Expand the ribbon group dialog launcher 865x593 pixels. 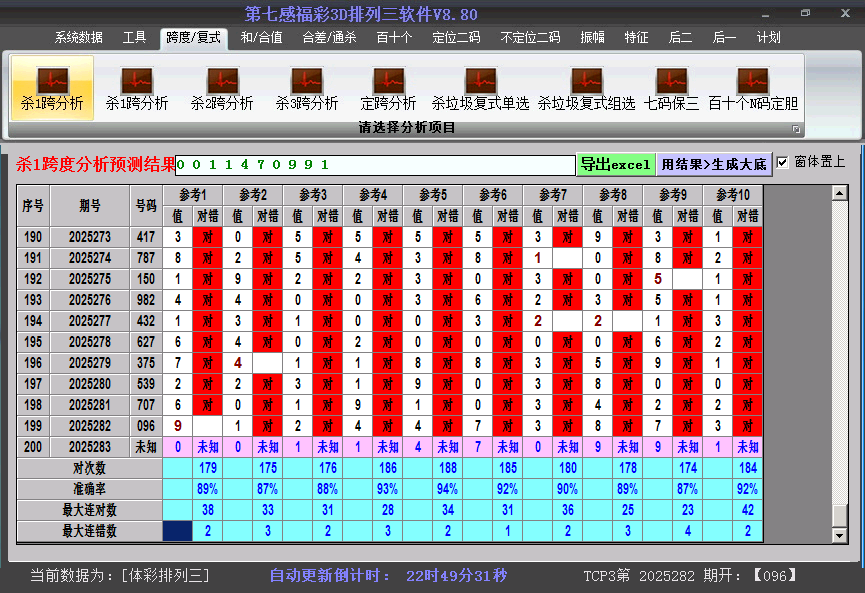pyautogui.click(x=796, y=129)
